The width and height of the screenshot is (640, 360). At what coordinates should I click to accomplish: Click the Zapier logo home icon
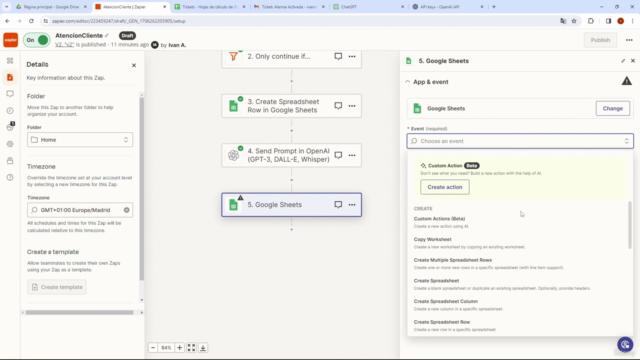pos(11,40)
